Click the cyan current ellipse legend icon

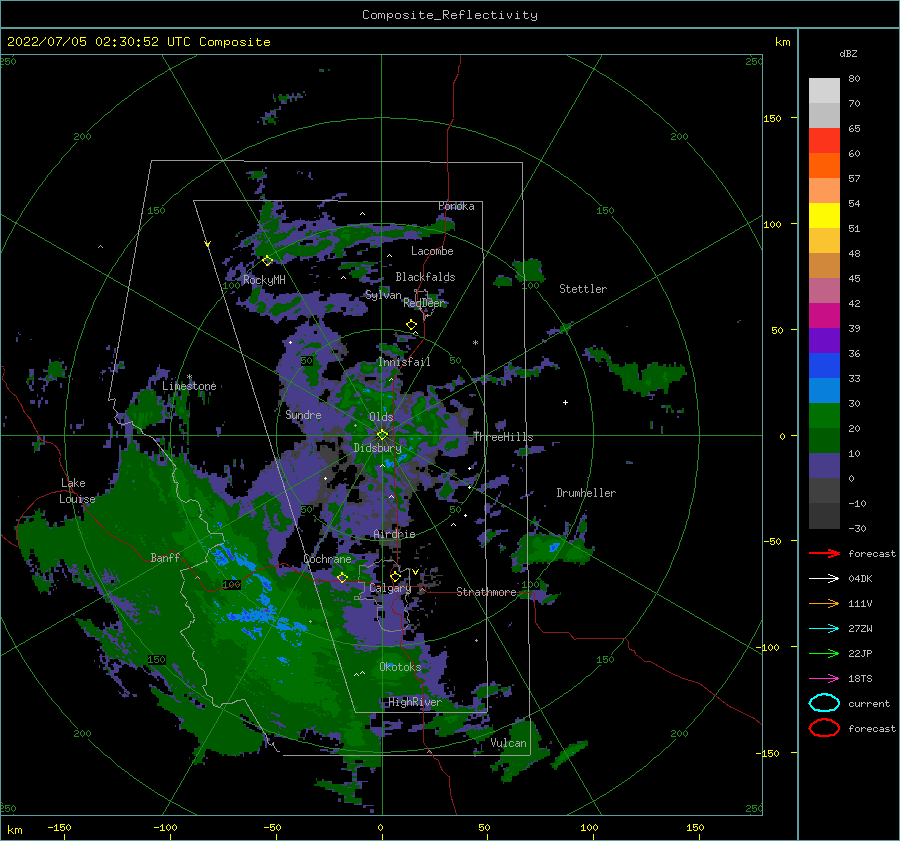[x=824, y=703]
